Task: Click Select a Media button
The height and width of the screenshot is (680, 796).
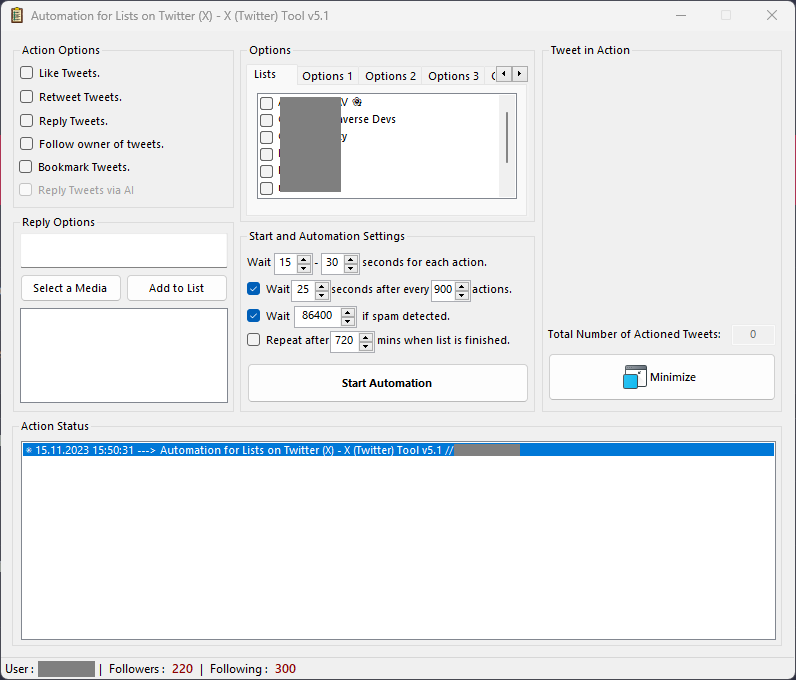Action: (x=71, y=288)
